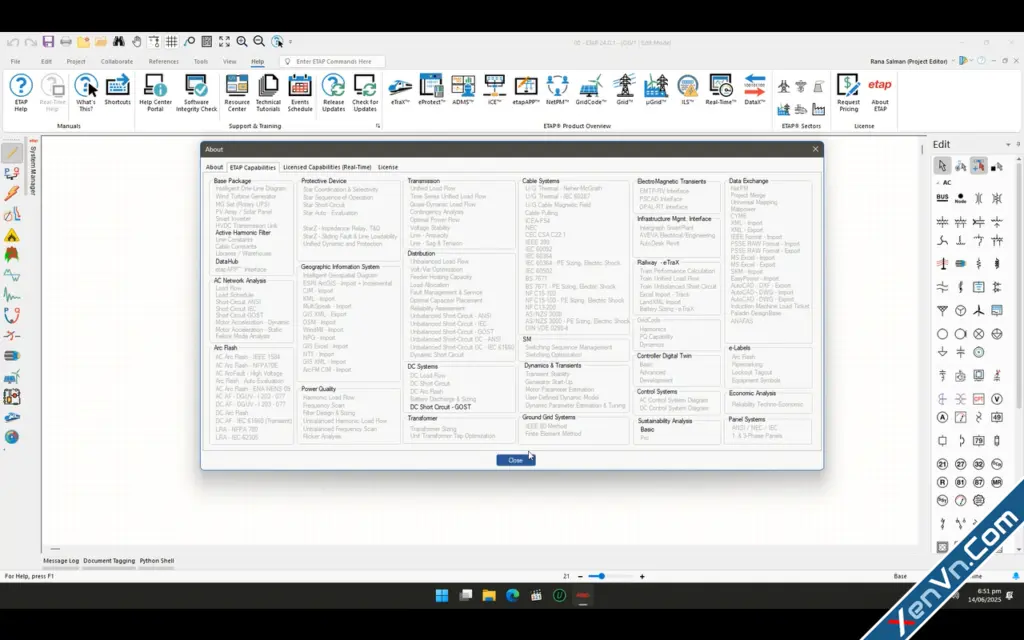This screenshot has height=640, width=1024.
Task: Open ETAP Help from the ribbon
Action: [21, 93]
